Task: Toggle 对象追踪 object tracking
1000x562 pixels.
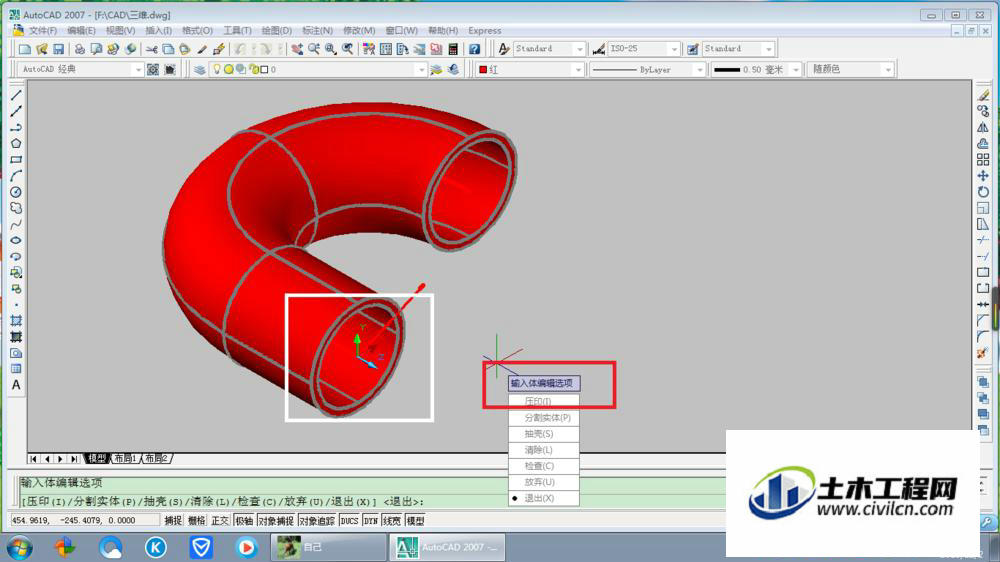Action: tap(317, 521)
